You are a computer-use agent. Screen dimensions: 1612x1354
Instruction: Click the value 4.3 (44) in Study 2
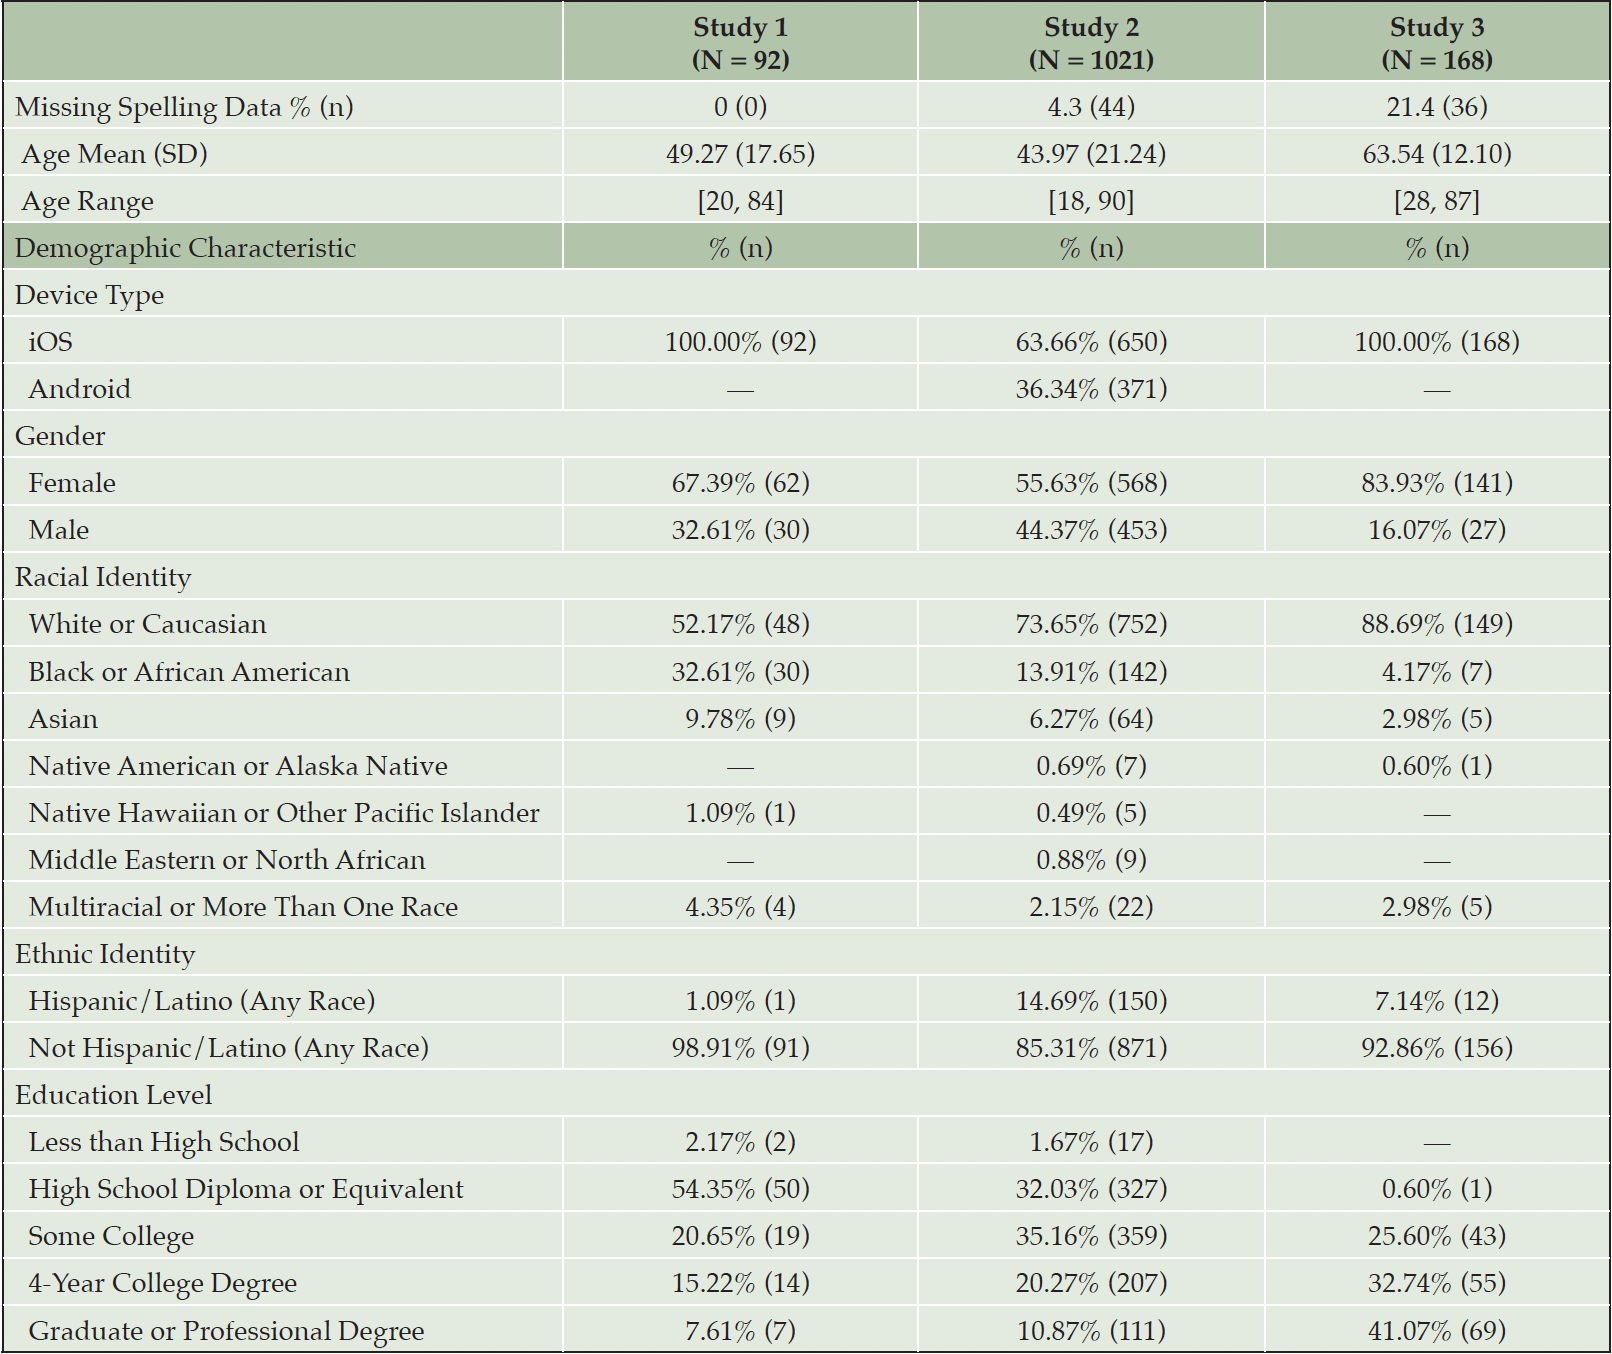coord(1091,107)
